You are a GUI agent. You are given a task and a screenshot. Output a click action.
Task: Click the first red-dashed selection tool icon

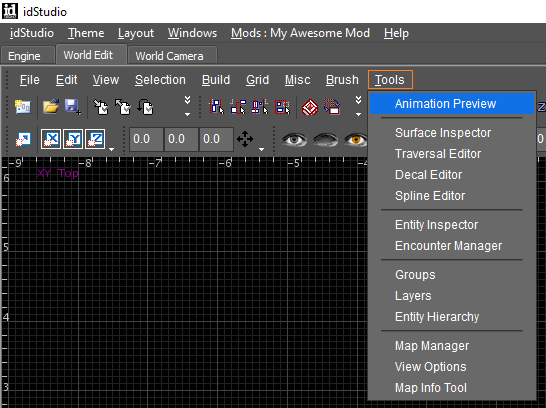coord(216,107)
